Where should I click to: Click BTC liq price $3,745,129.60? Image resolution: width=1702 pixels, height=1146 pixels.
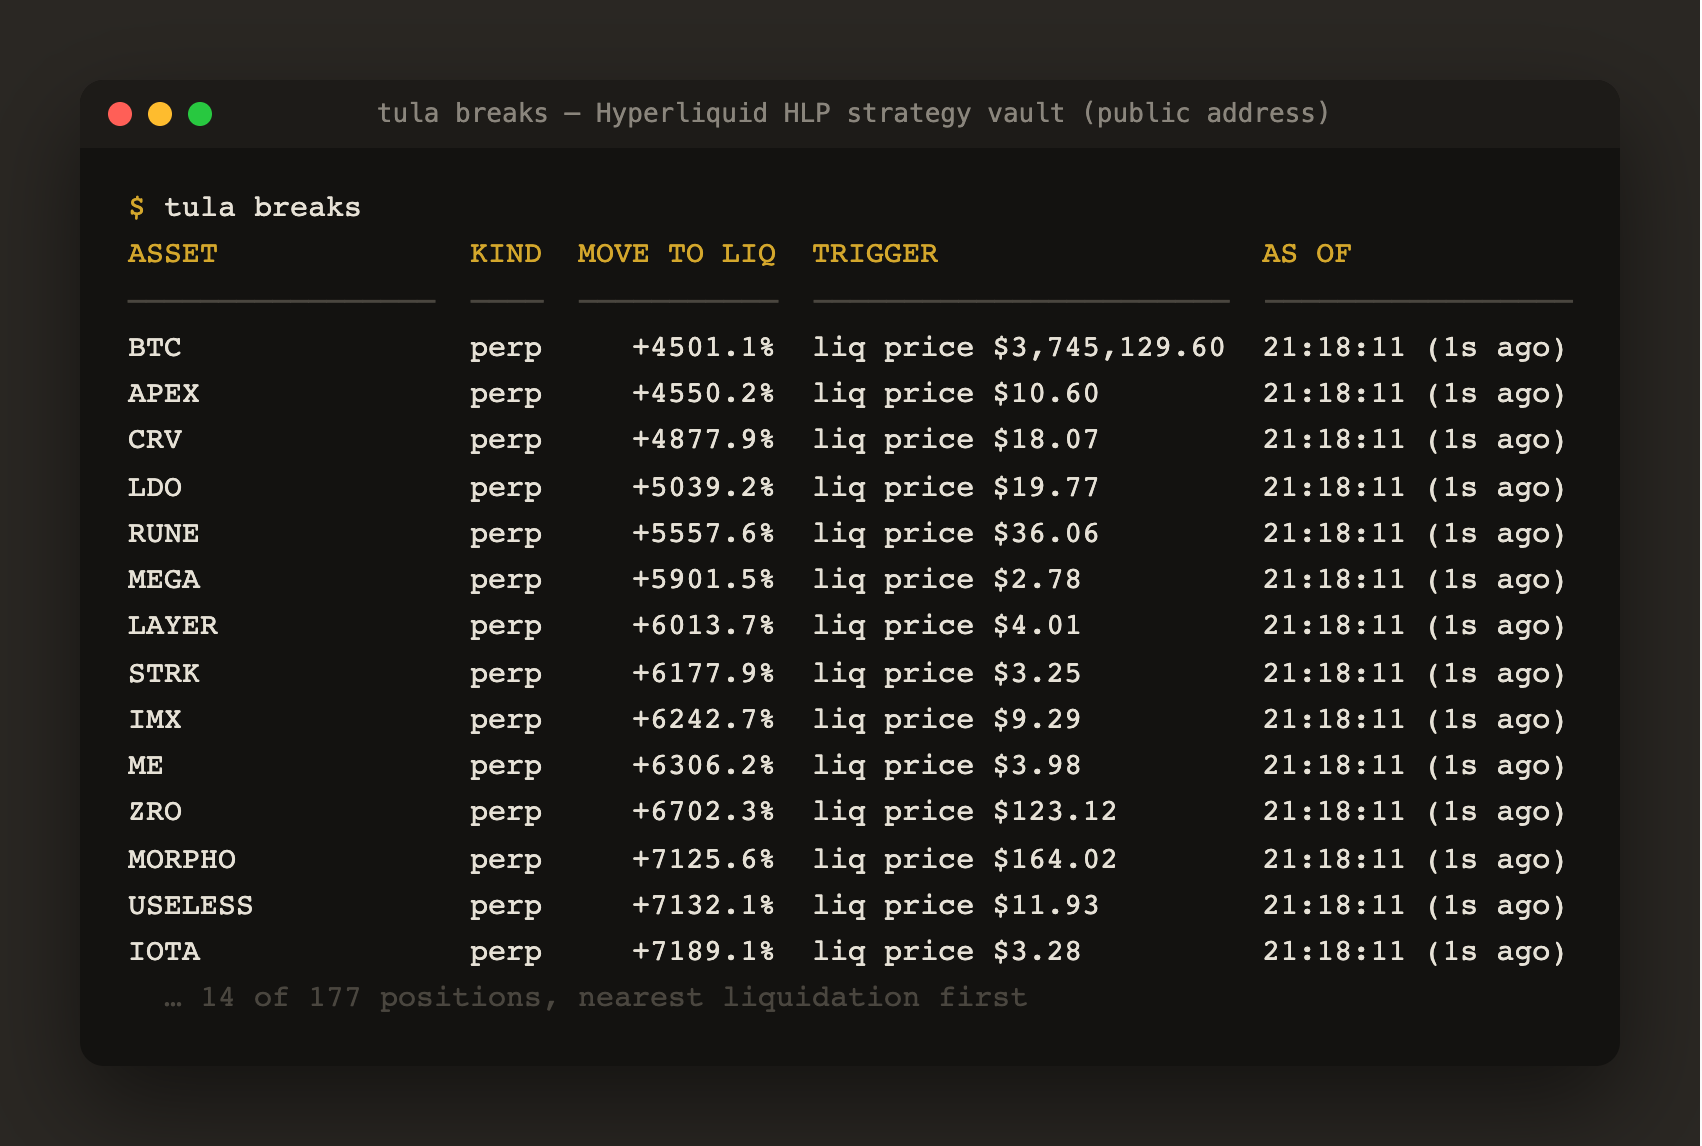click(1019, 348)
